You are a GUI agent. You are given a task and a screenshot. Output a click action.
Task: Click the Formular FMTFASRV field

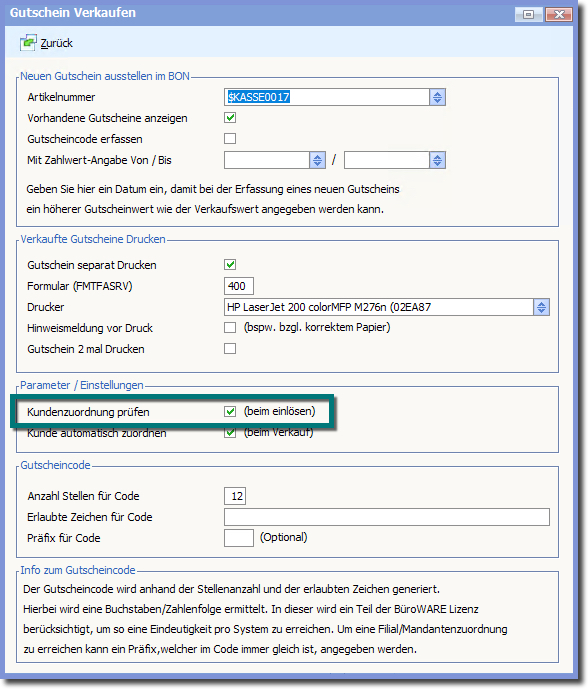click(239, 286)
